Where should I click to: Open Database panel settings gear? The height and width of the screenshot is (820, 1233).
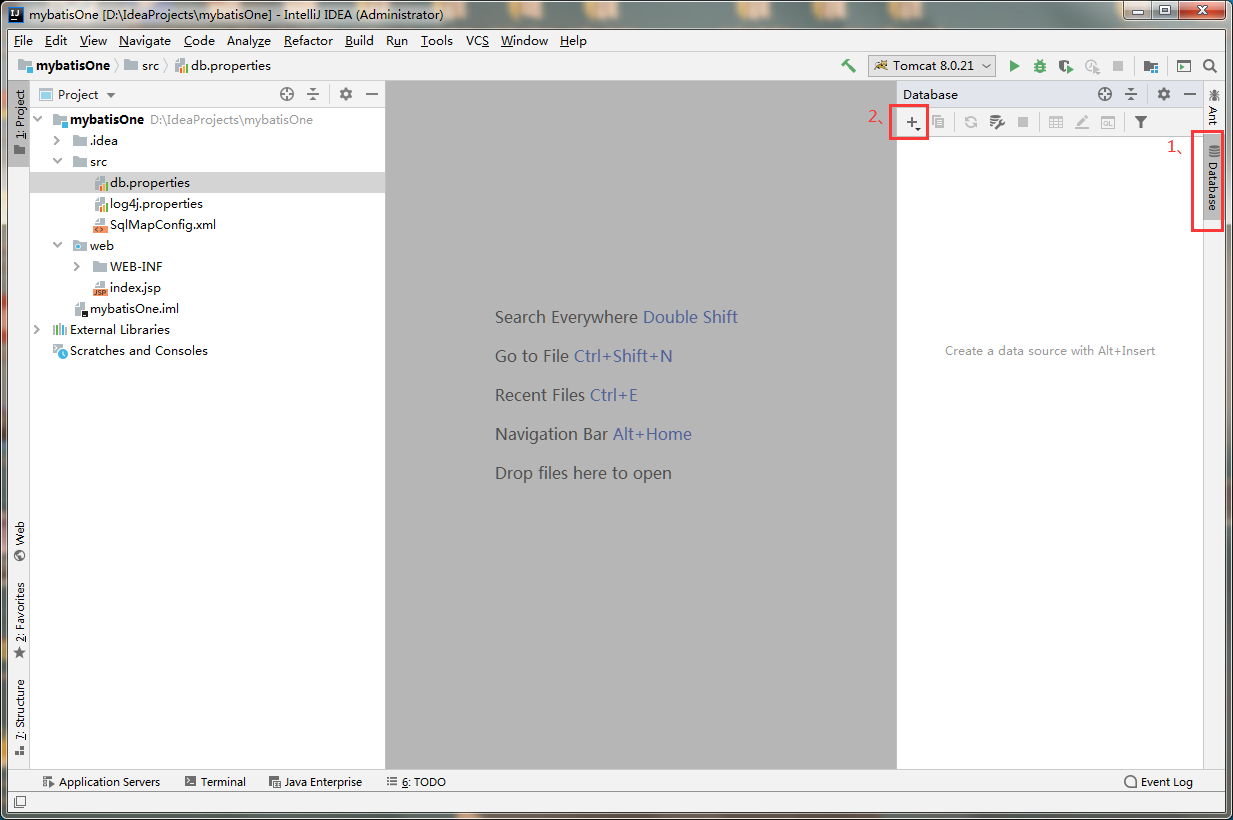[1164, 94]
